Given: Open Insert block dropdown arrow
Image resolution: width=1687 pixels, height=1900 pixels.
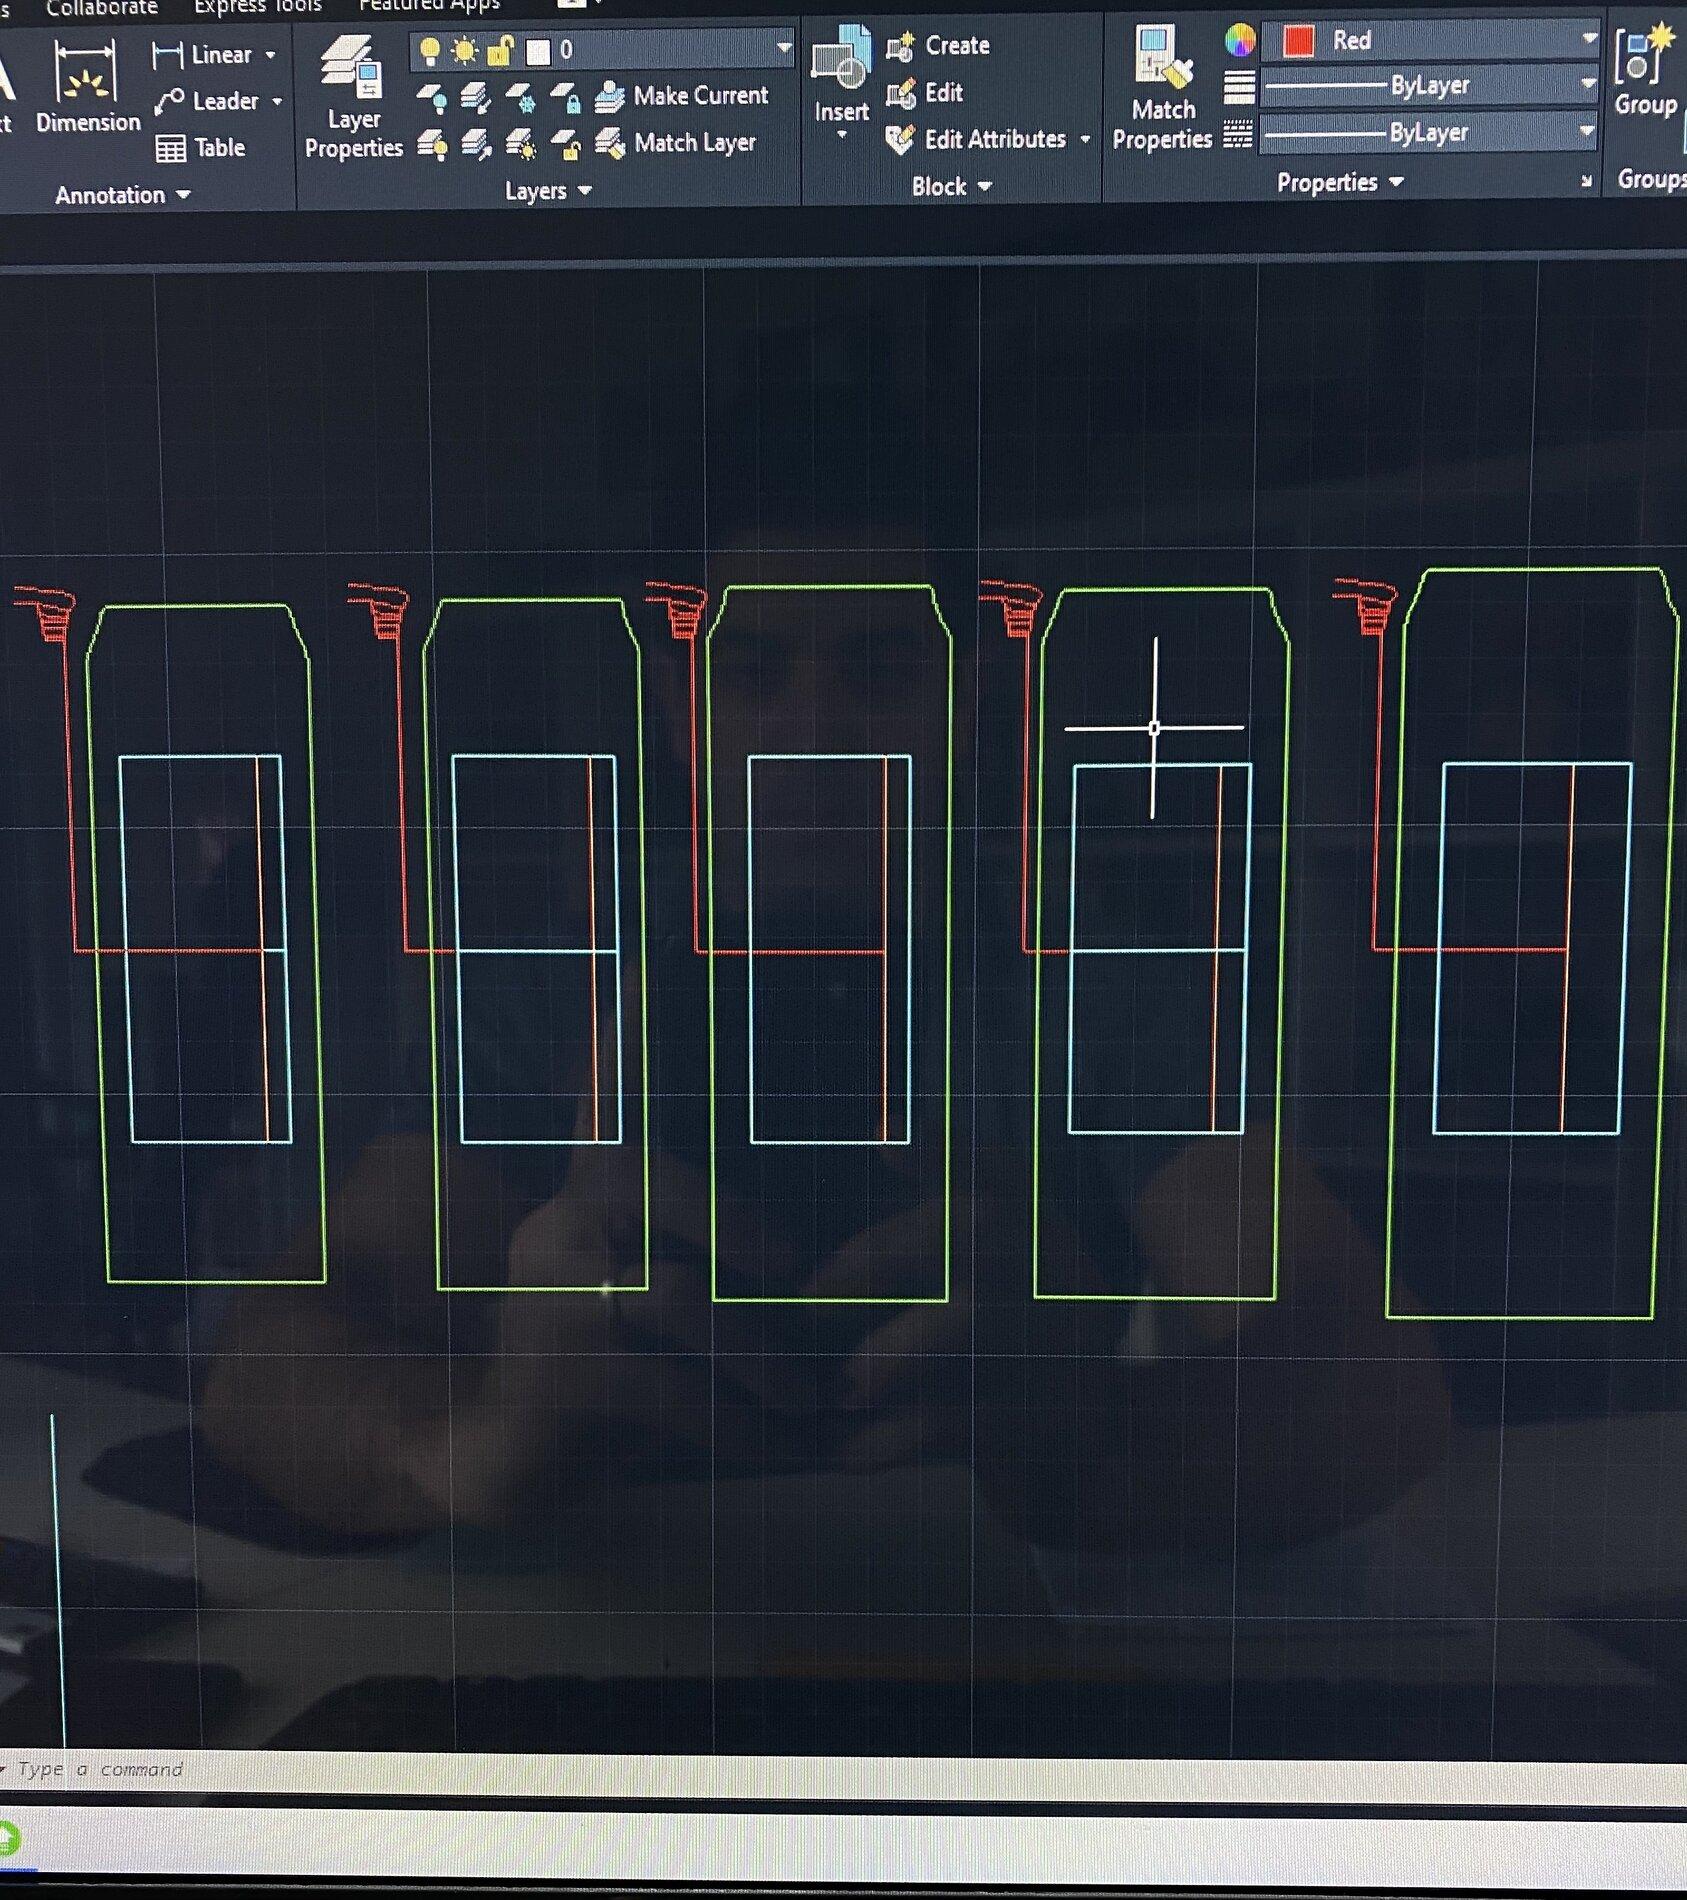Looking at the screenshot, I should tap(842, 135).
